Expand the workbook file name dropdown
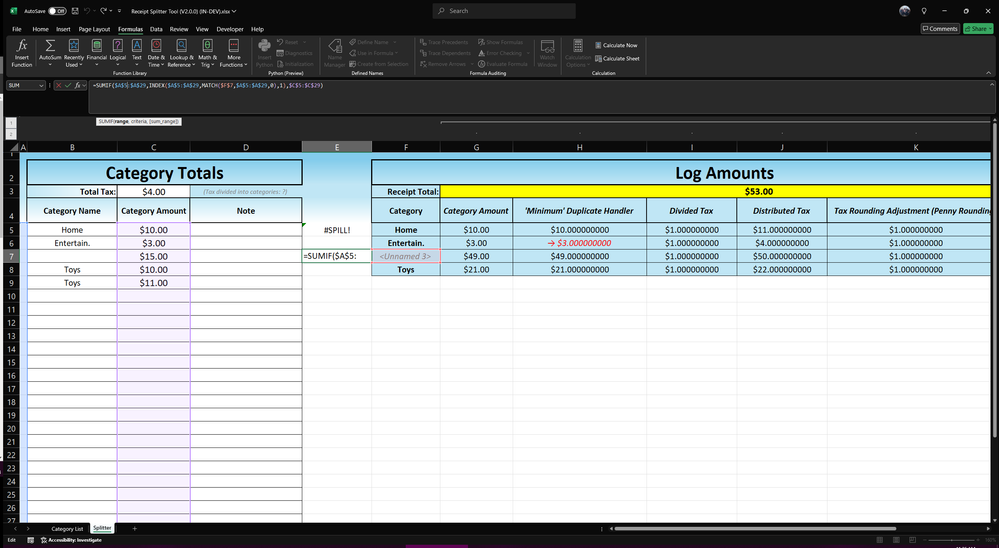 (x=234, y=11)
